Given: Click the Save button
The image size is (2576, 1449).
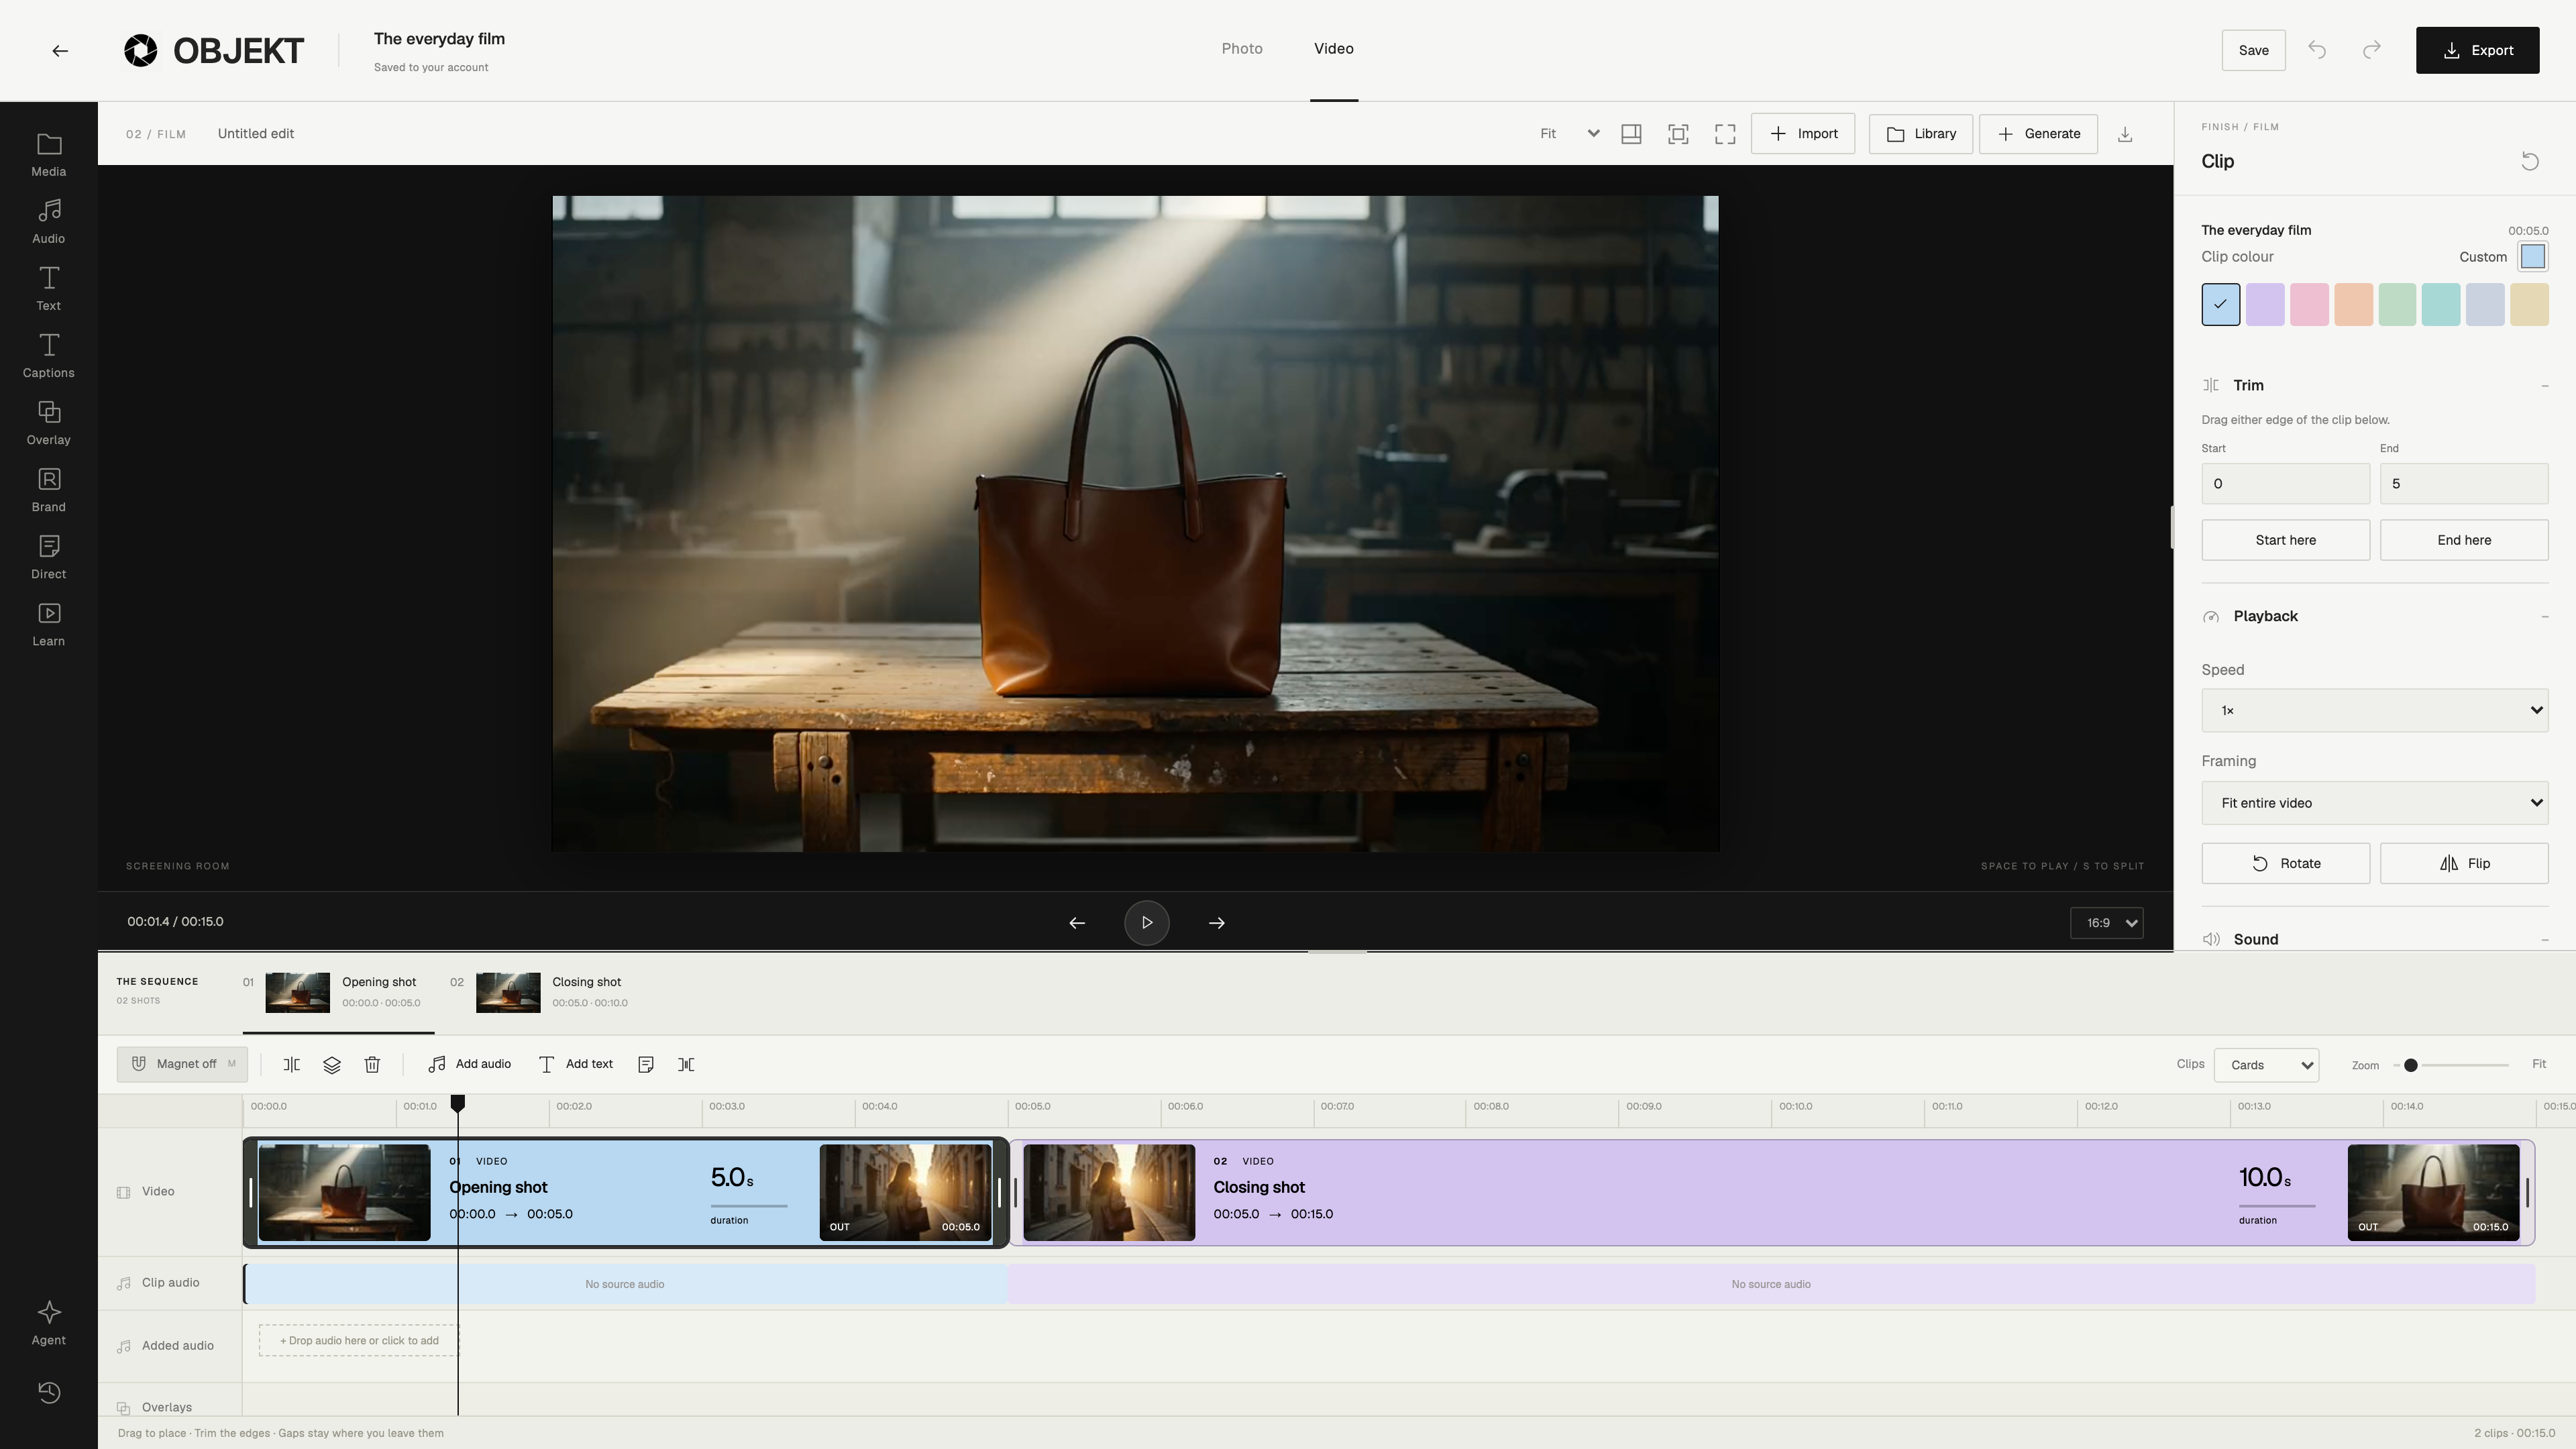Looking at the screenshot, I should tap(2253, 50).
